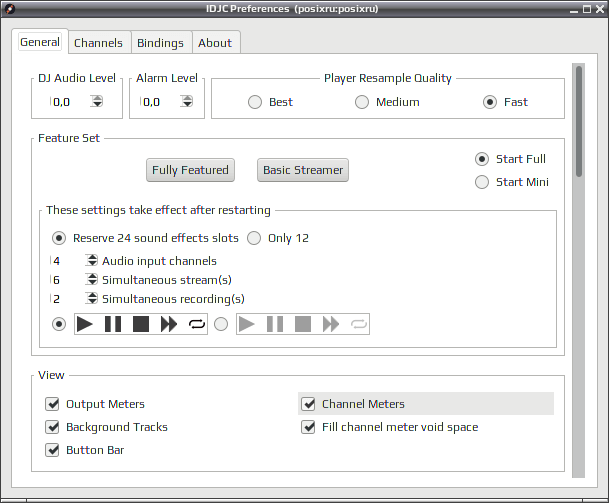Image resolution: width=609 pixels, height=503 pixels.
Task: Click "These settings take effect after restarting" text
Action: 158,210
